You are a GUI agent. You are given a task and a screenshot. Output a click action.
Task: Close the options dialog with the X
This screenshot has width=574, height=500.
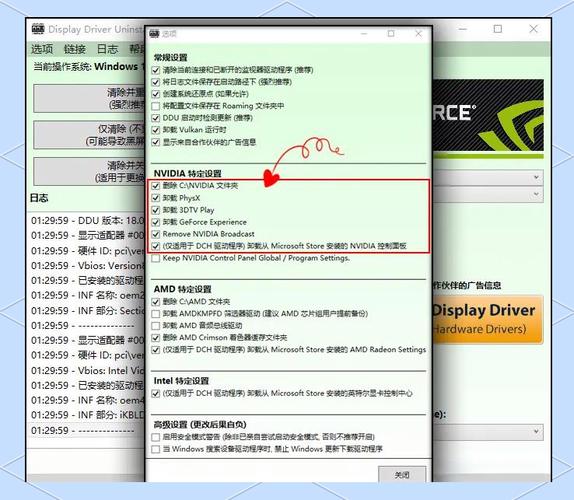tap(418, 34)
